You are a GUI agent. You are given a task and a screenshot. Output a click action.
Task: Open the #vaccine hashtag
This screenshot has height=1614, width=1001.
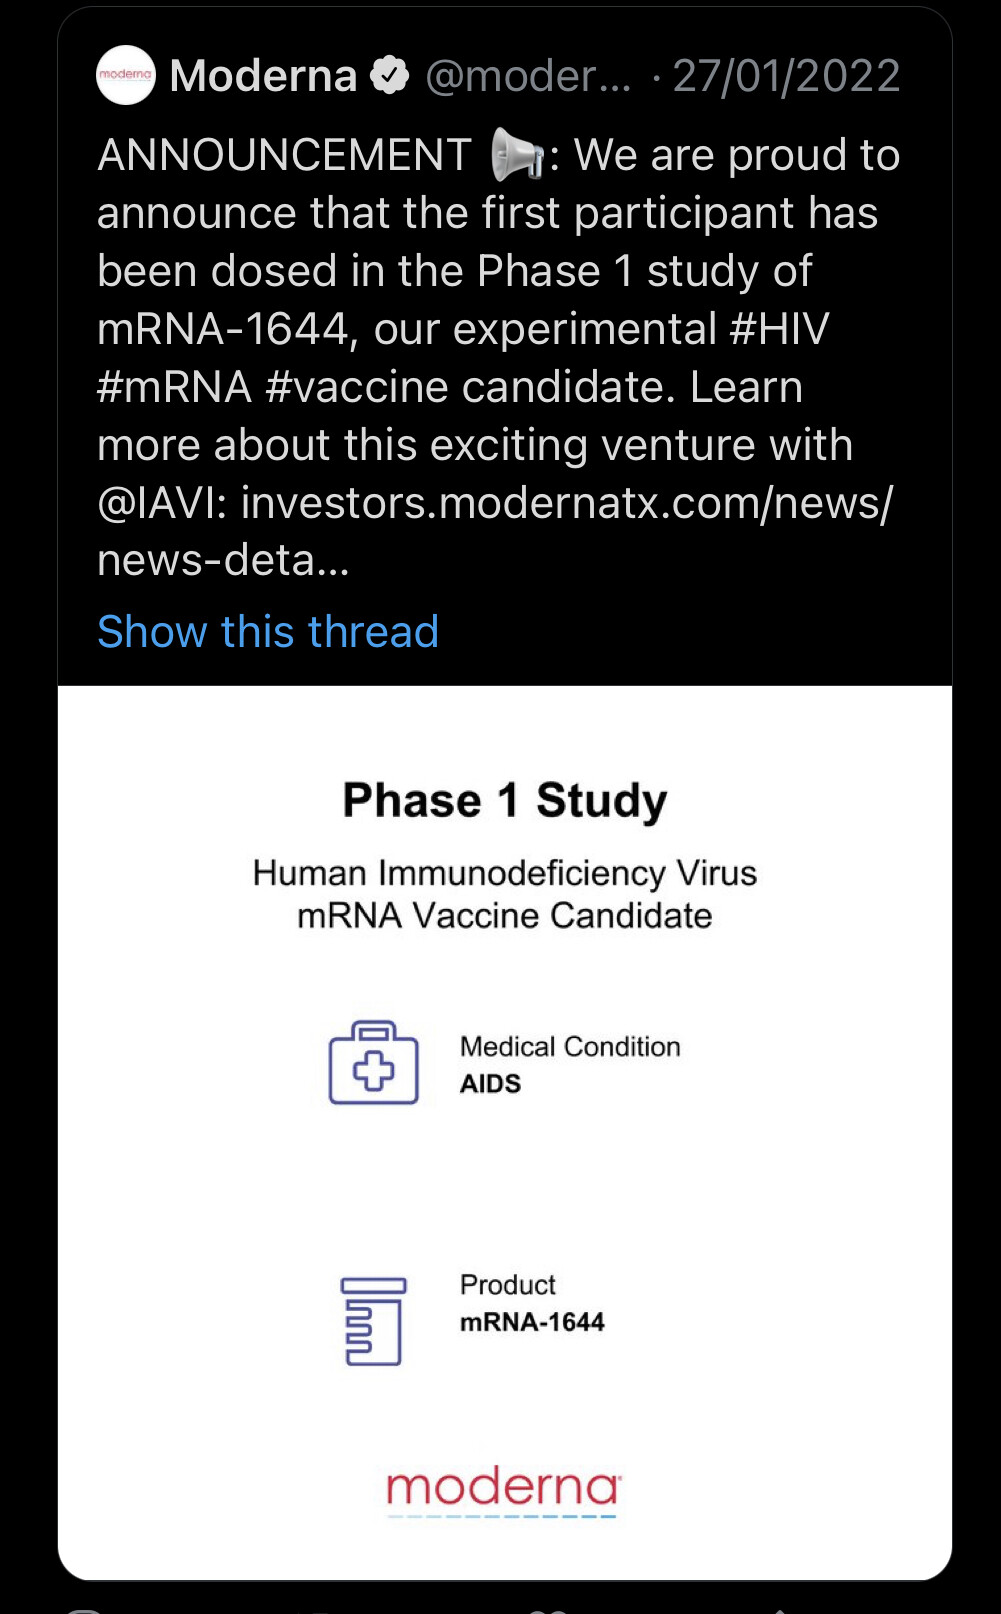tap(357, 387)
